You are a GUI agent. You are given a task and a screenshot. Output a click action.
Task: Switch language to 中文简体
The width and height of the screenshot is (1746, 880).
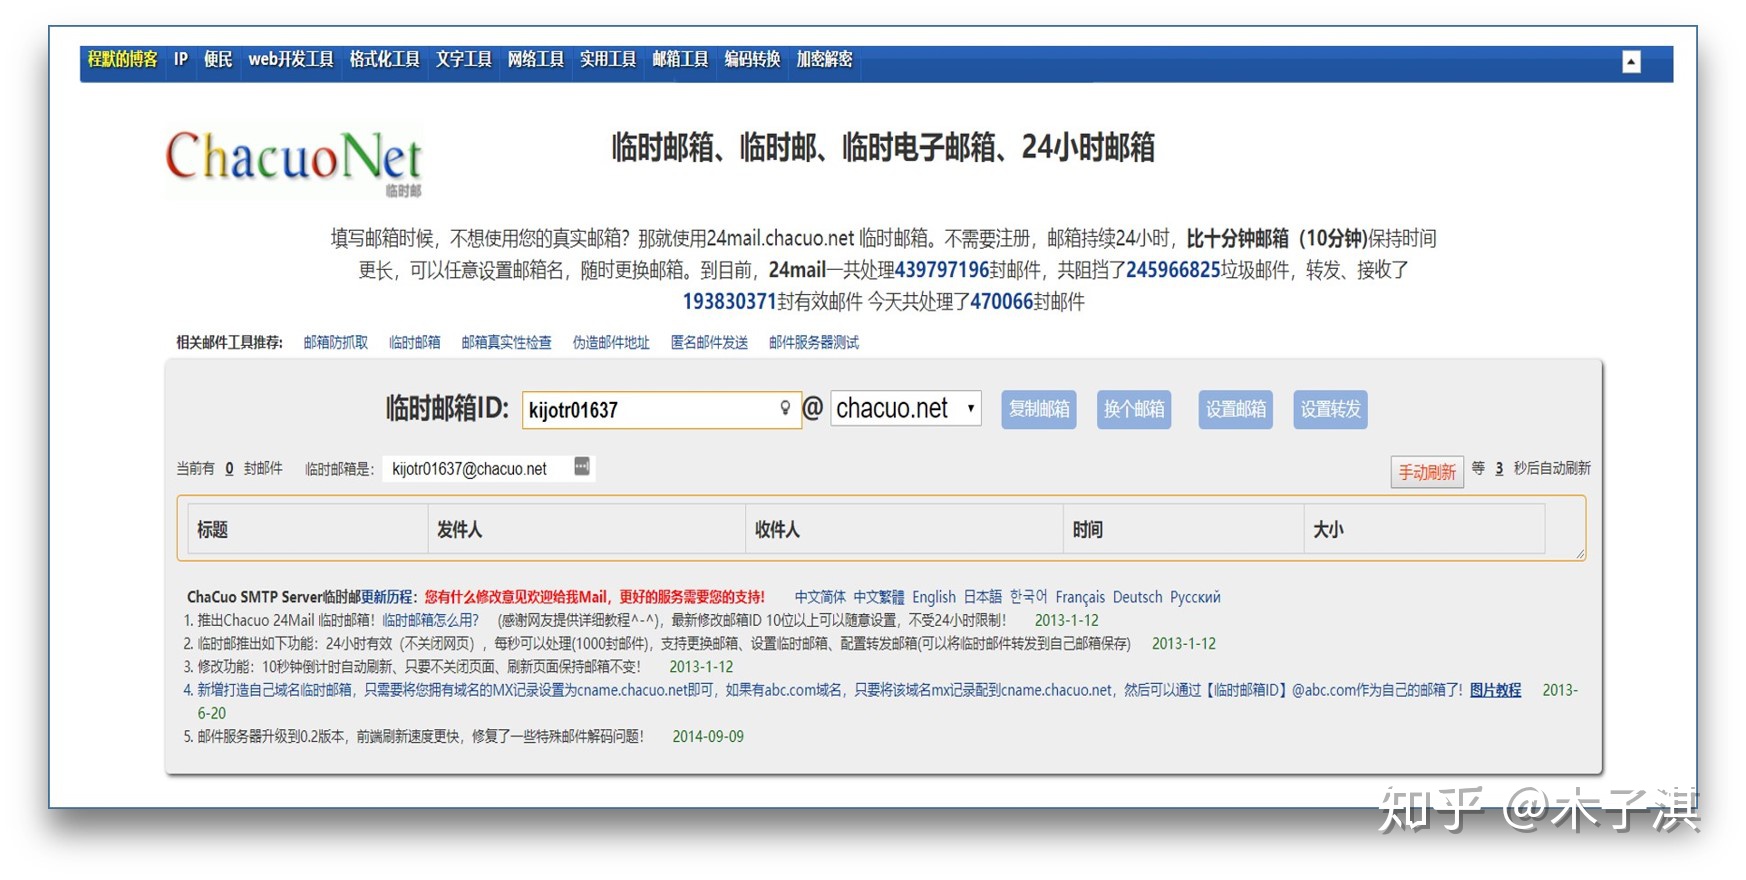click(820, 597)
